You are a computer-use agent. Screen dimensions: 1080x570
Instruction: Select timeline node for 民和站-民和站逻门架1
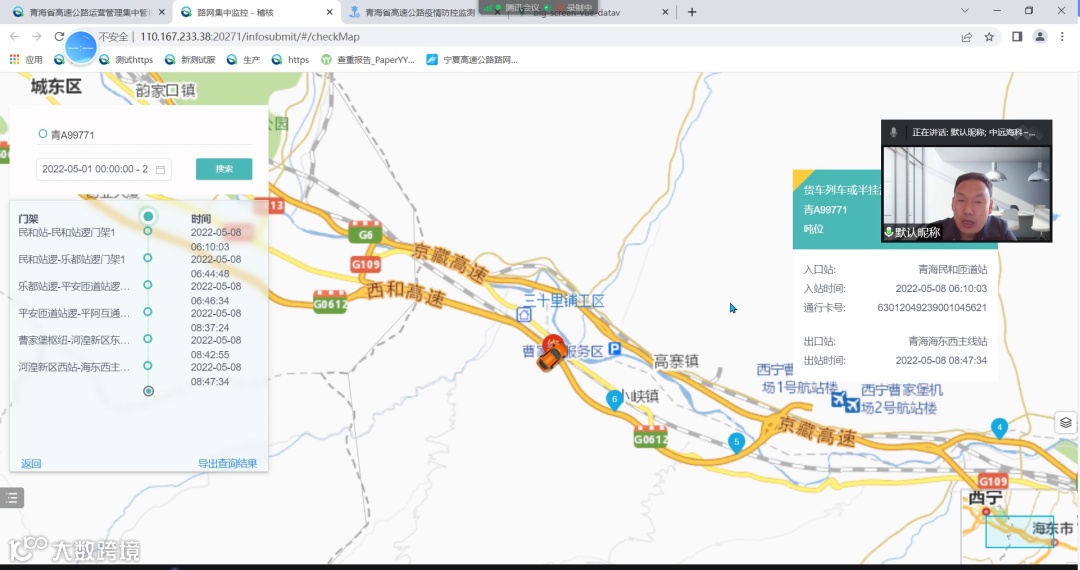coord(147,231)
